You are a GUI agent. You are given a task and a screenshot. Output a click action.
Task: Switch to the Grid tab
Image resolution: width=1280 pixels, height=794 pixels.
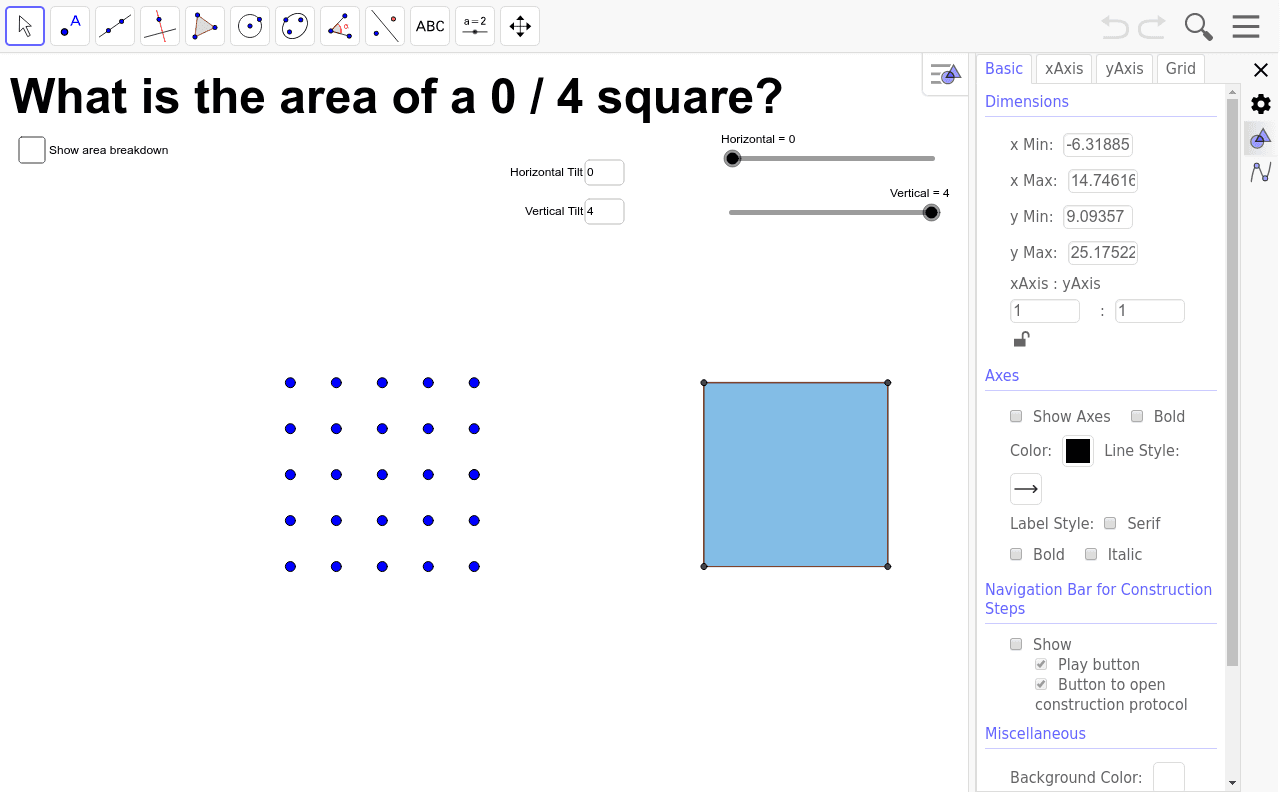[x=1181, y=68]
